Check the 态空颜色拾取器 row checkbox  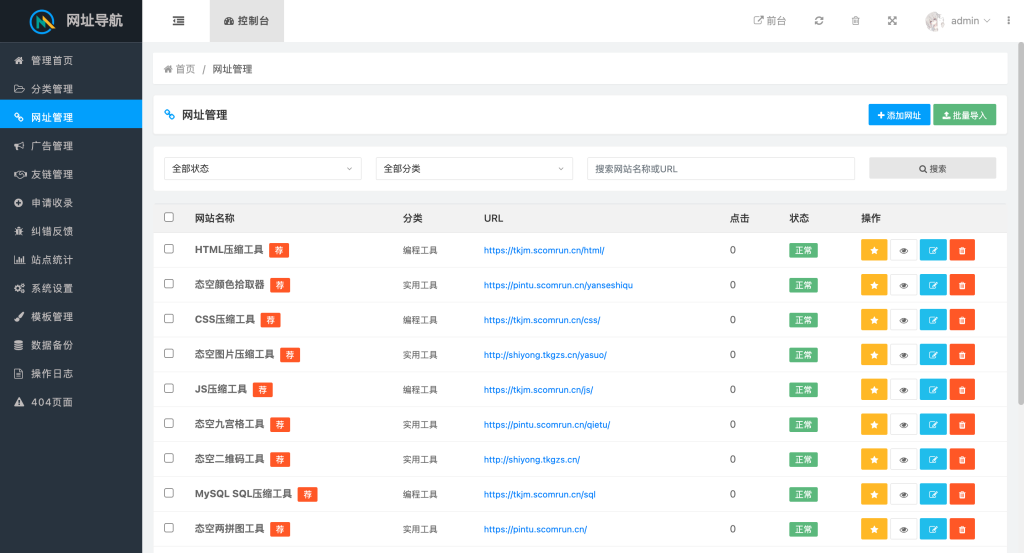coord(169,284)
